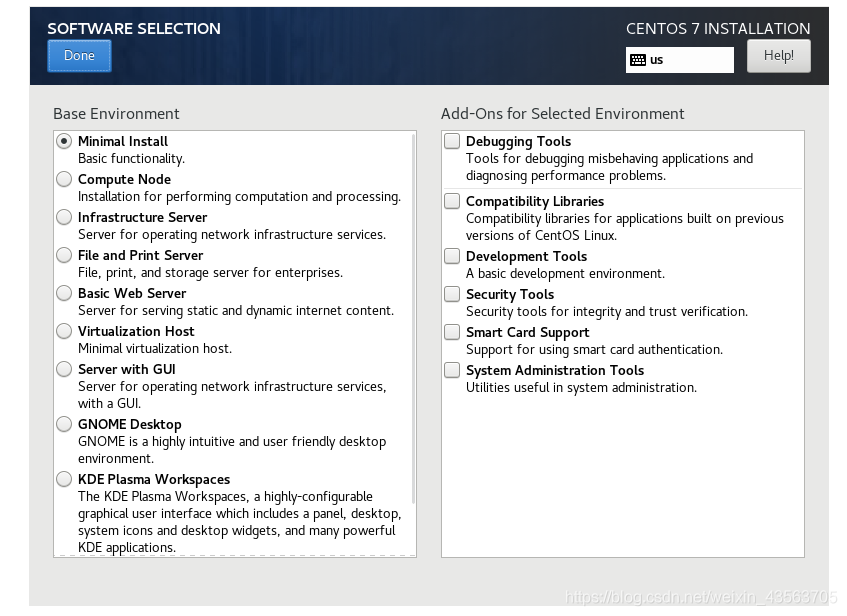Select the Basic Web Server radio button
Image resolution: width=847 pixels, height=616 pixels.
[x=64, y=293]
